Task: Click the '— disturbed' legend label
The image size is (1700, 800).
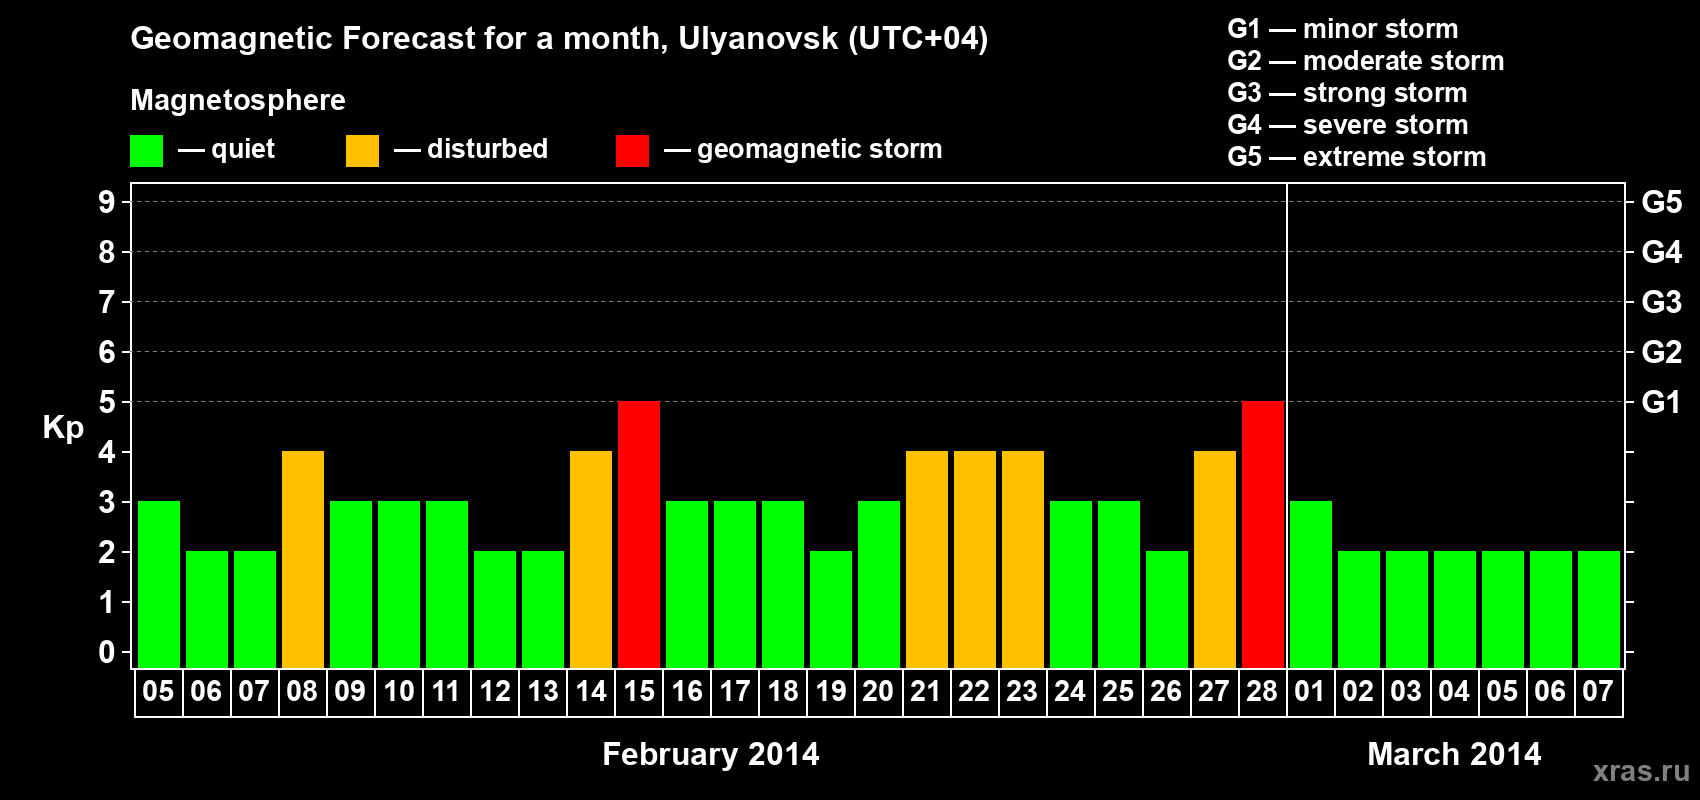Action: [x=471, y=150]
